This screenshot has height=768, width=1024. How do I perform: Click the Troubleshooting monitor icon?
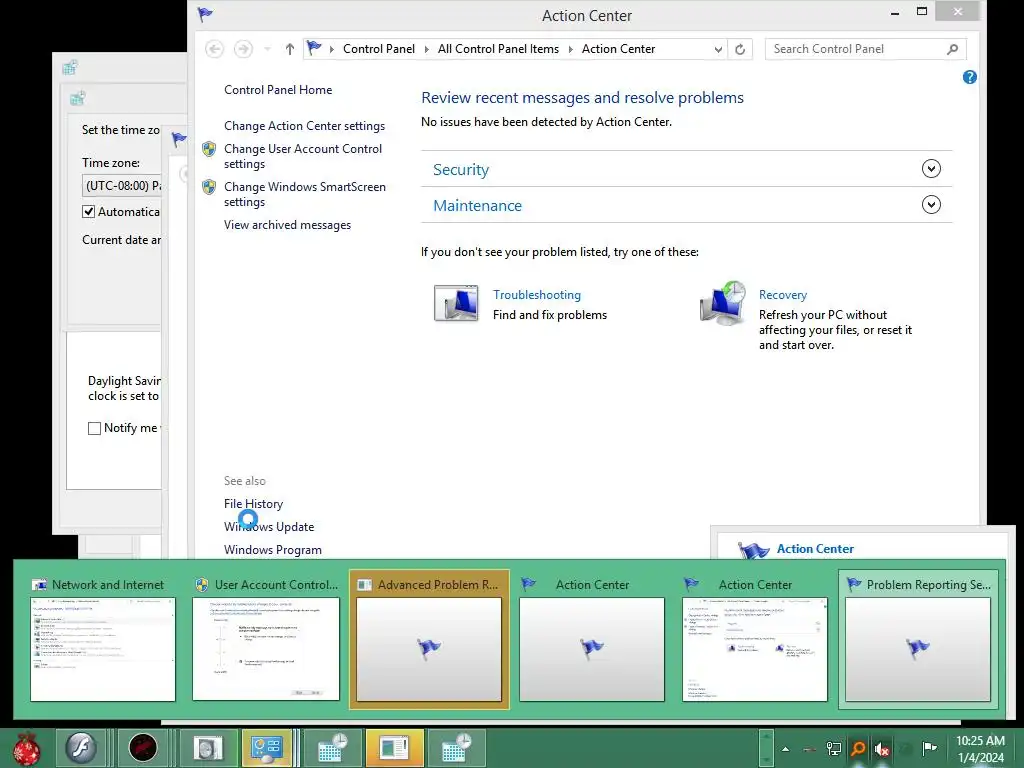[x=456, y=304]
